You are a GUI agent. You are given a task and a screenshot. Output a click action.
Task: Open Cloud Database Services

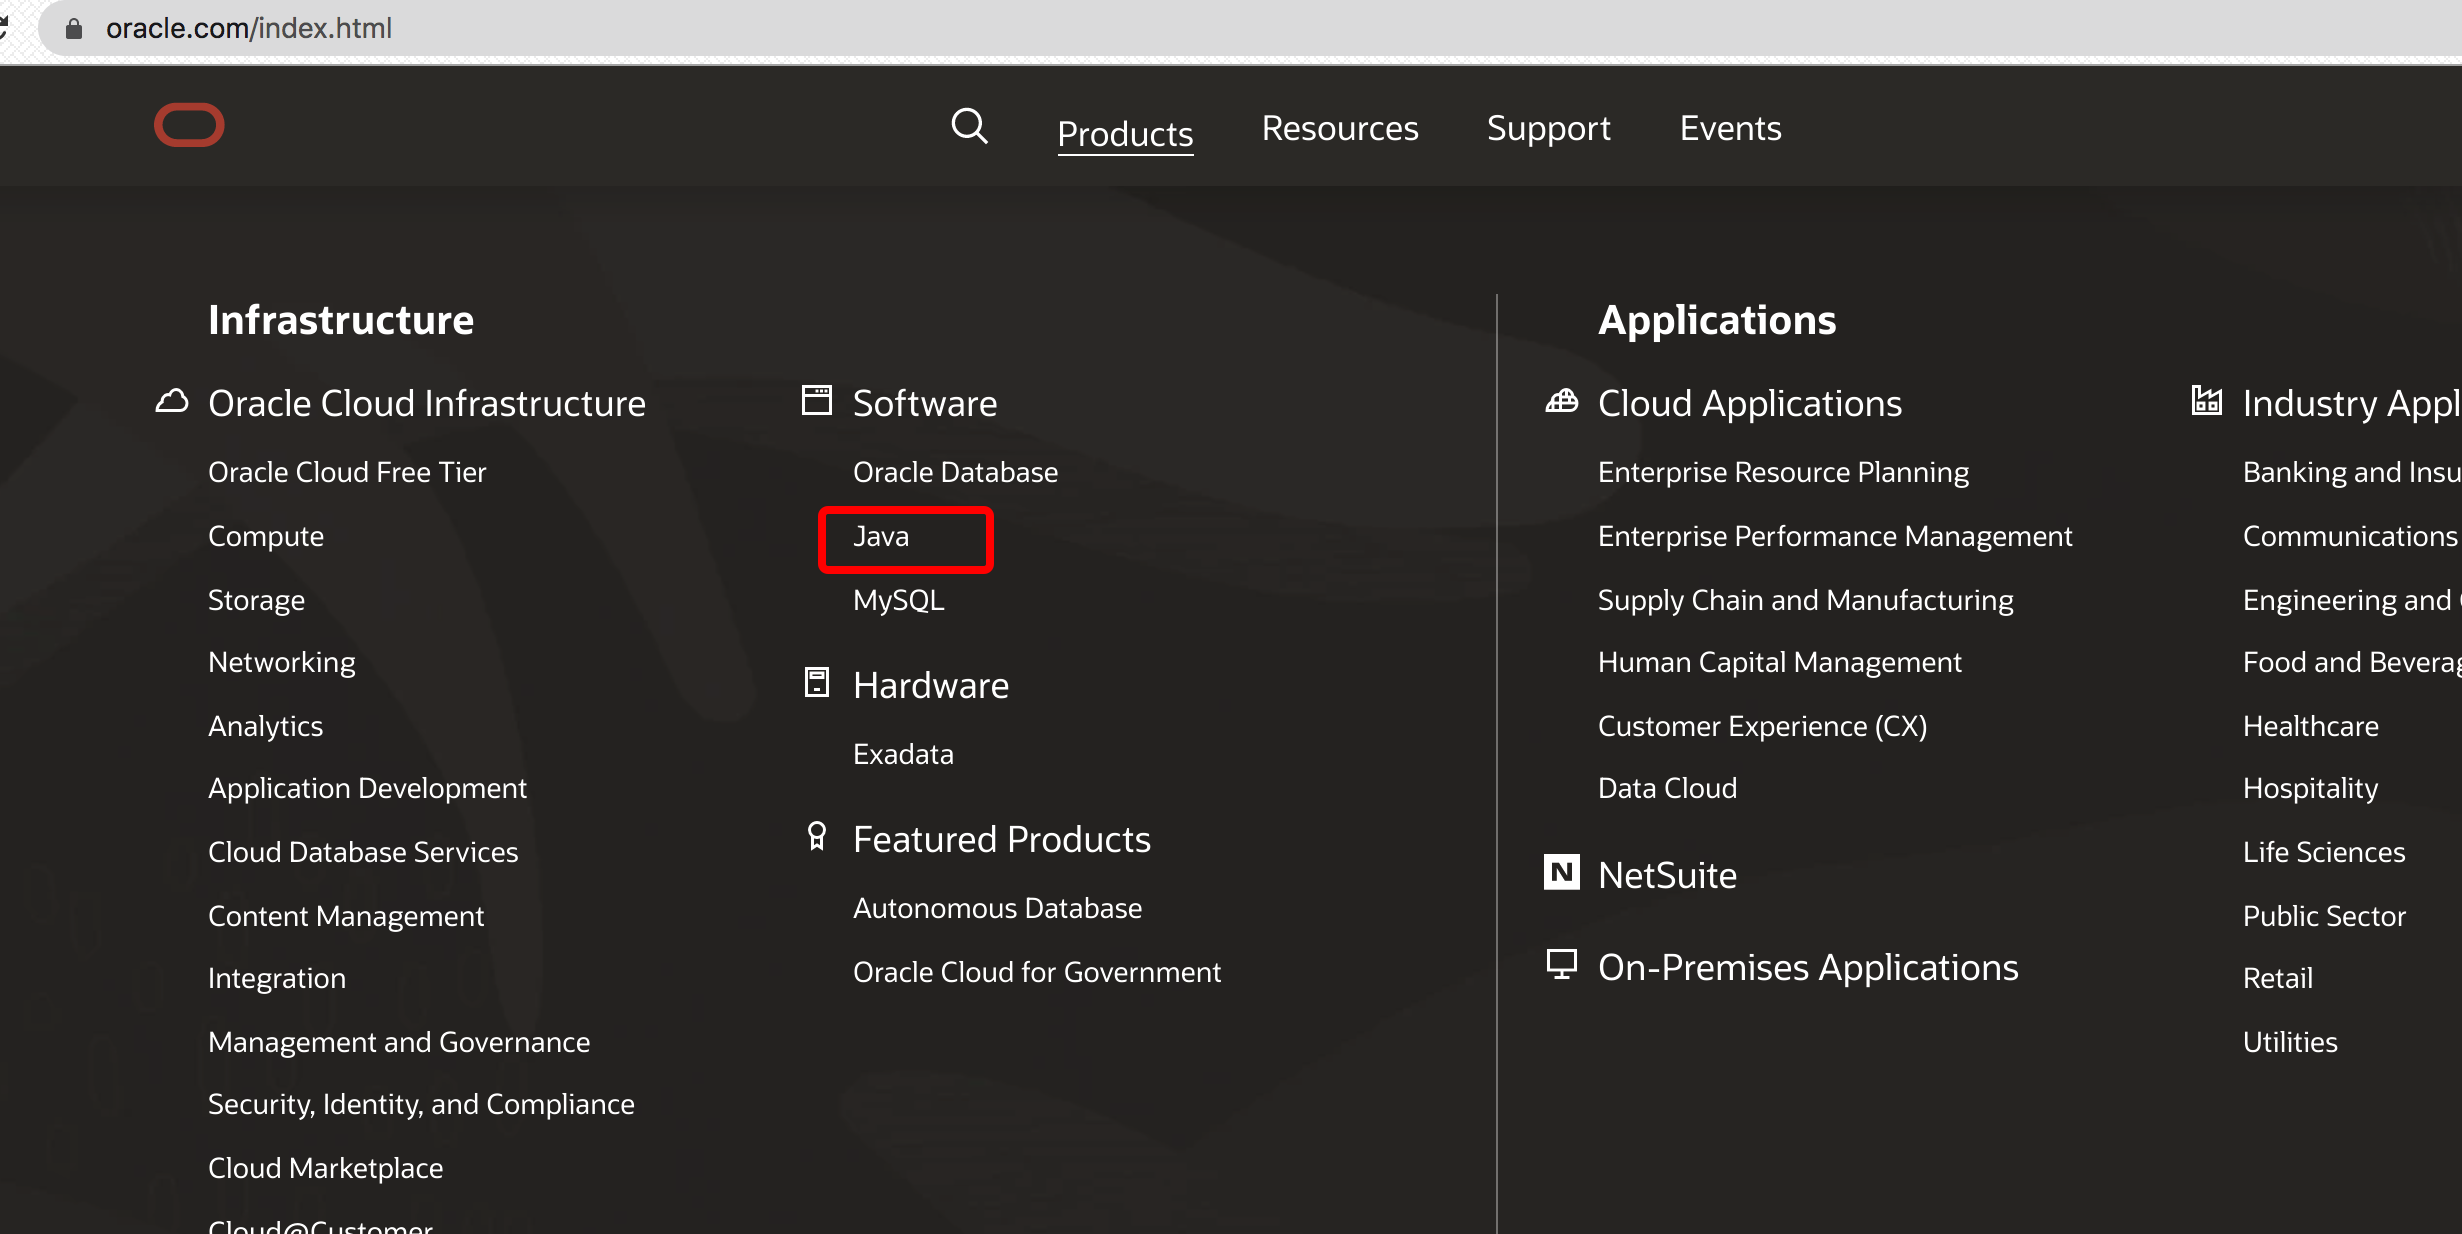click(x=363, y=852)
